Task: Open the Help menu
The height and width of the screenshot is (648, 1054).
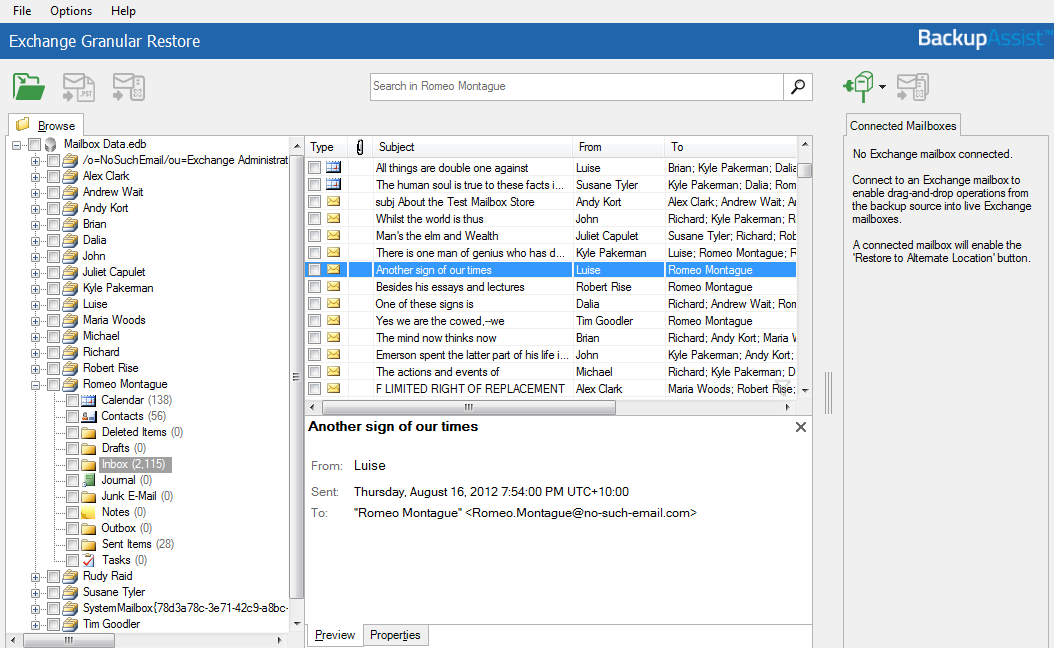Action: [x=123, y=11]
